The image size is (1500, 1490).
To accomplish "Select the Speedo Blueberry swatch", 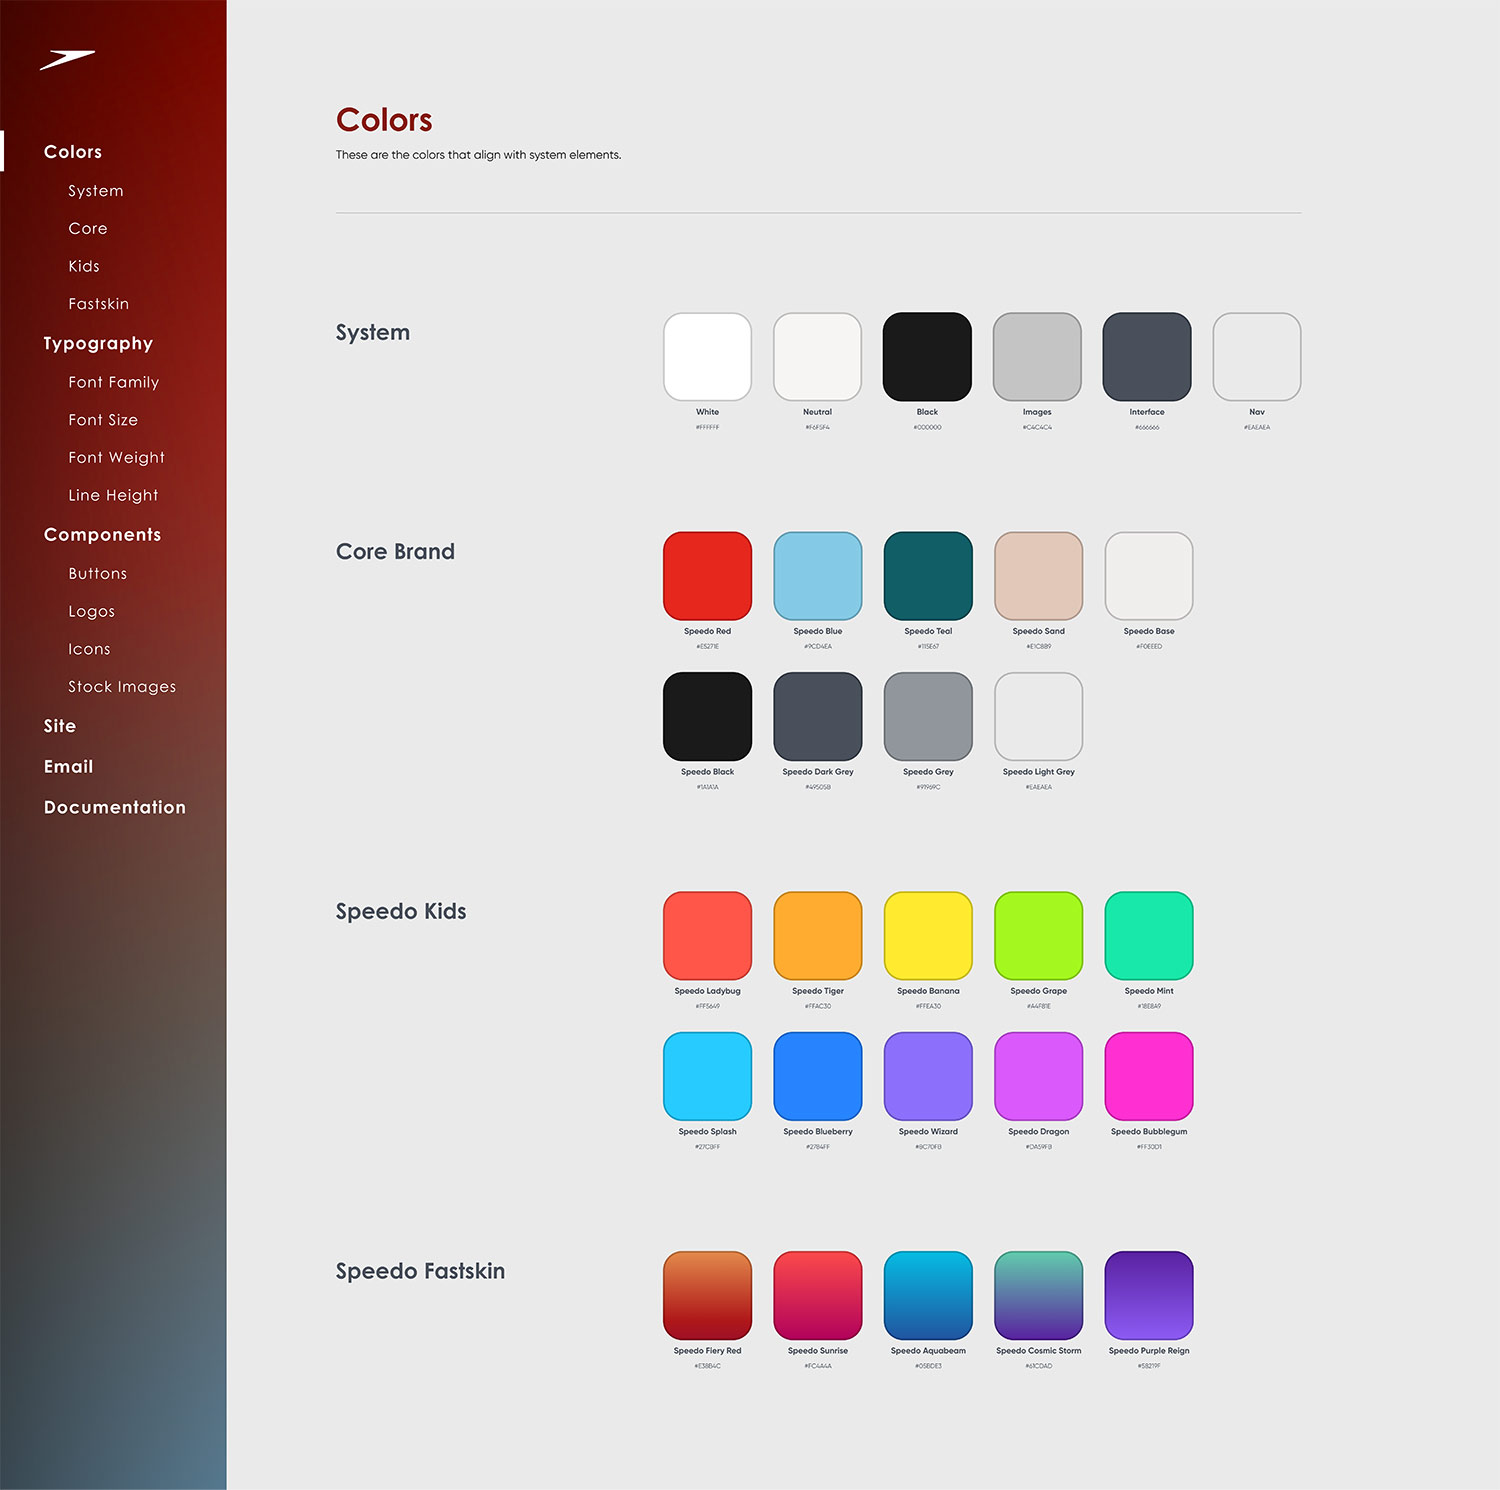I will pyautogui.click(x=817, y=1076).
